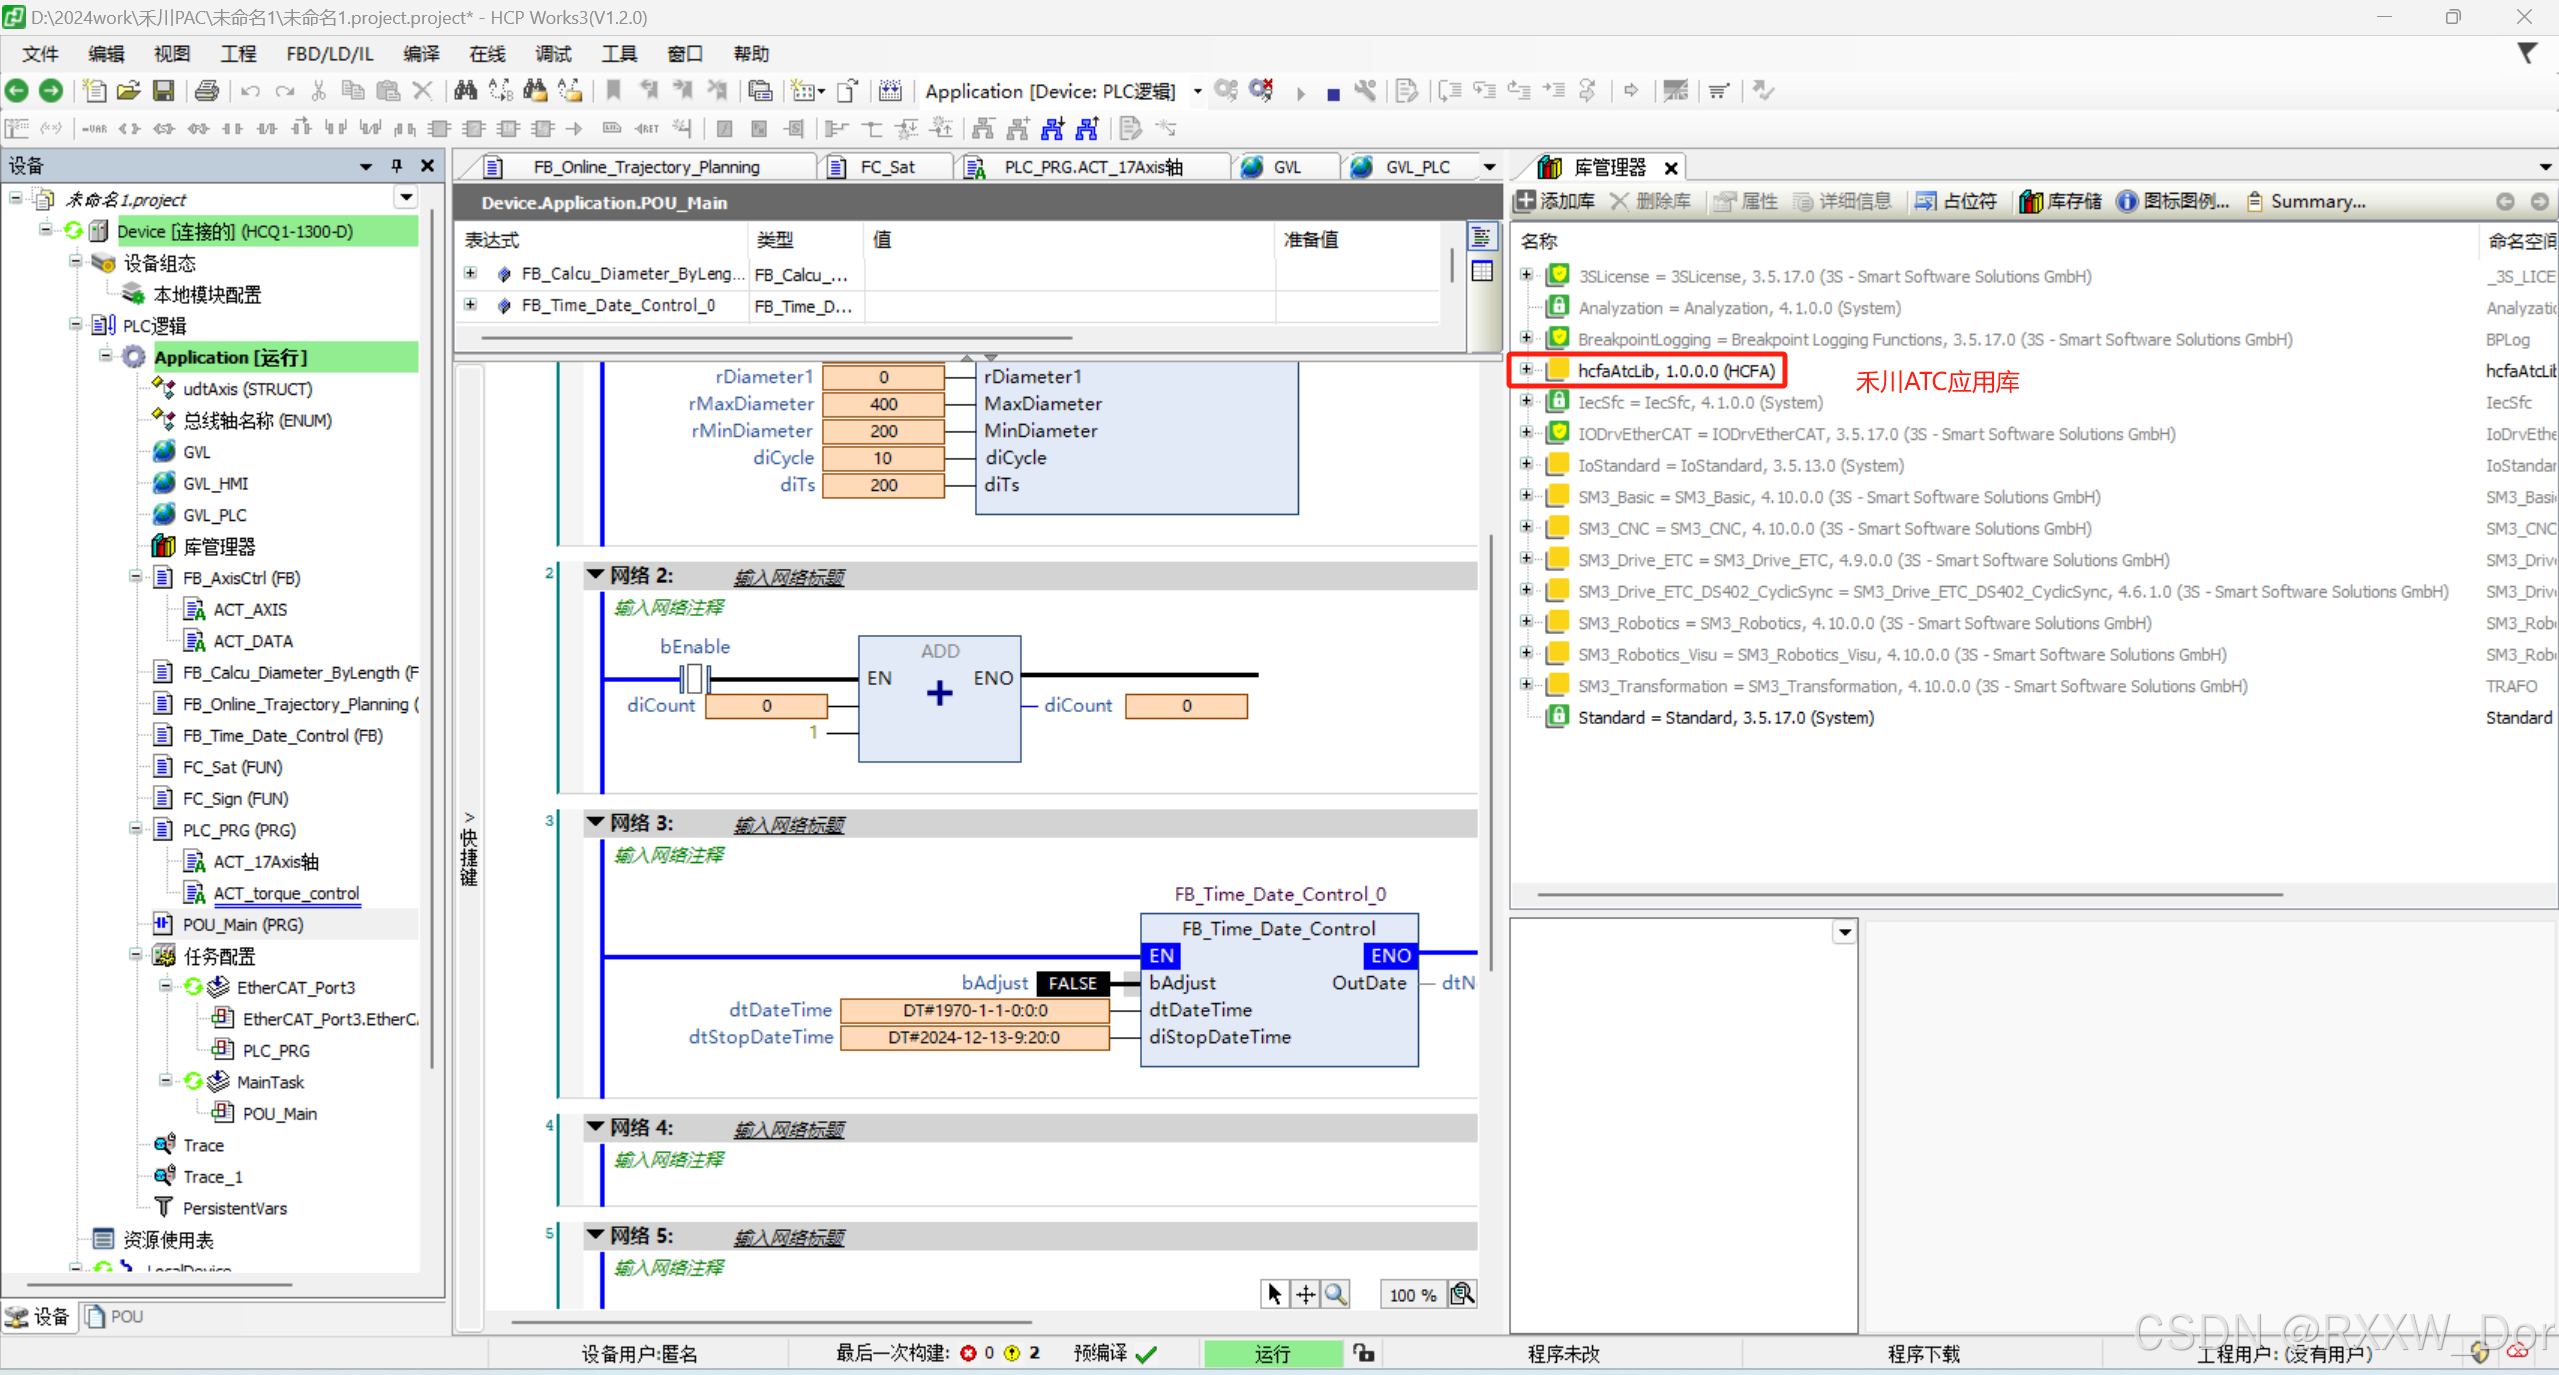
Task: Stop the PLC application with the stop icon
Action: pyautogui.click(x=1332, y=91)
